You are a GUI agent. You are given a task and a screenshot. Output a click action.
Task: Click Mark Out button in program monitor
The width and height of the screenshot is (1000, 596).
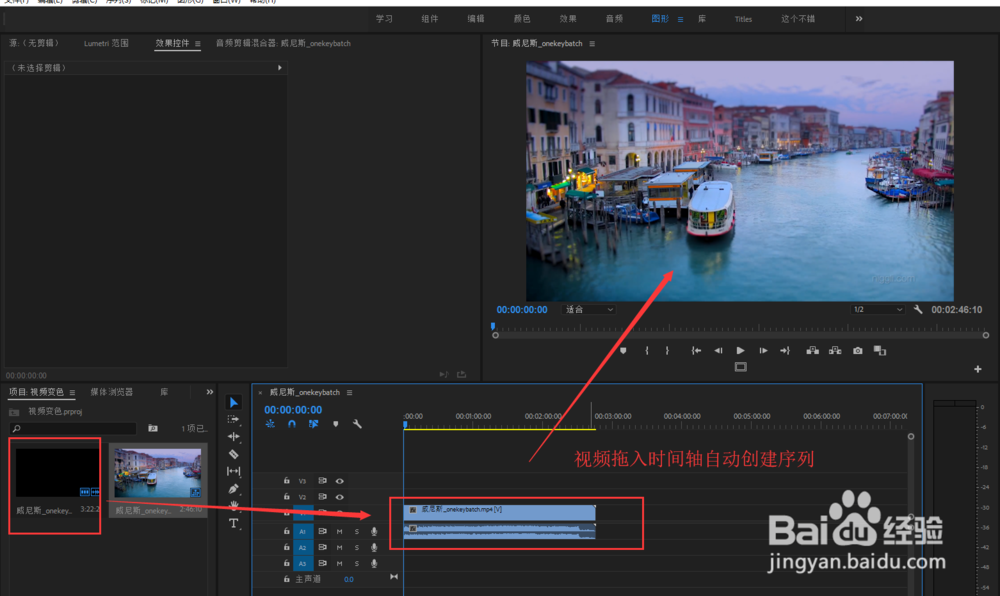[667, 351]
